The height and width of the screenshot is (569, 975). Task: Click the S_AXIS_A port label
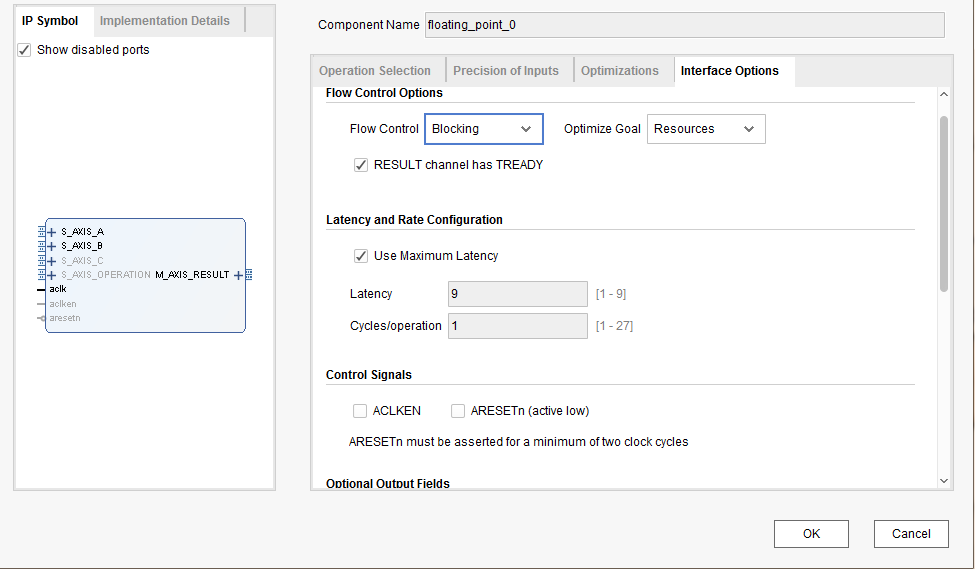[82, 232]
